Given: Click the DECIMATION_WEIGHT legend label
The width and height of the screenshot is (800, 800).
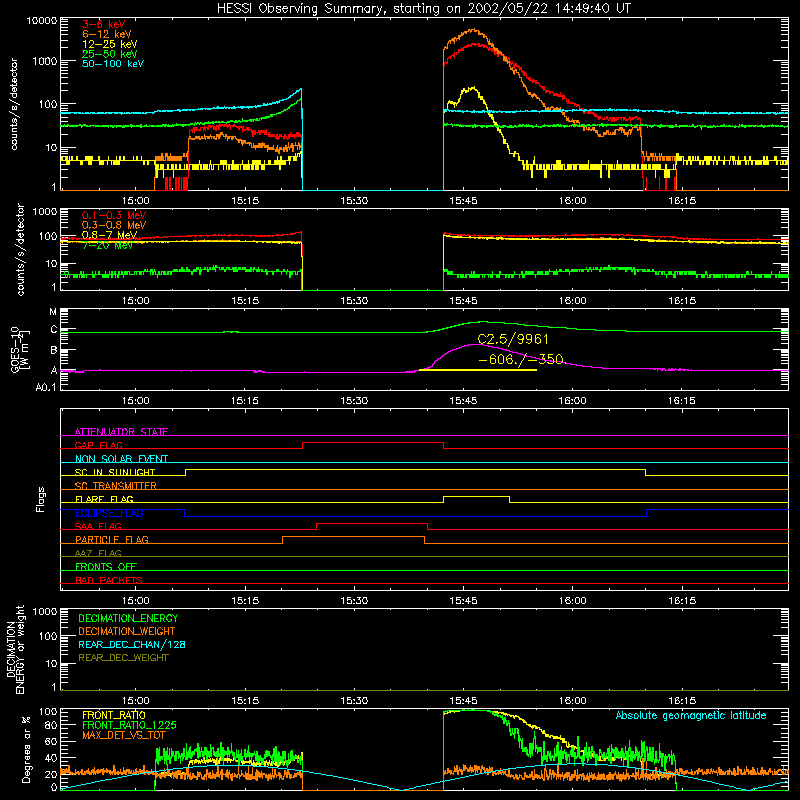Looking at the screenshot, I should (x=127, y=631).
